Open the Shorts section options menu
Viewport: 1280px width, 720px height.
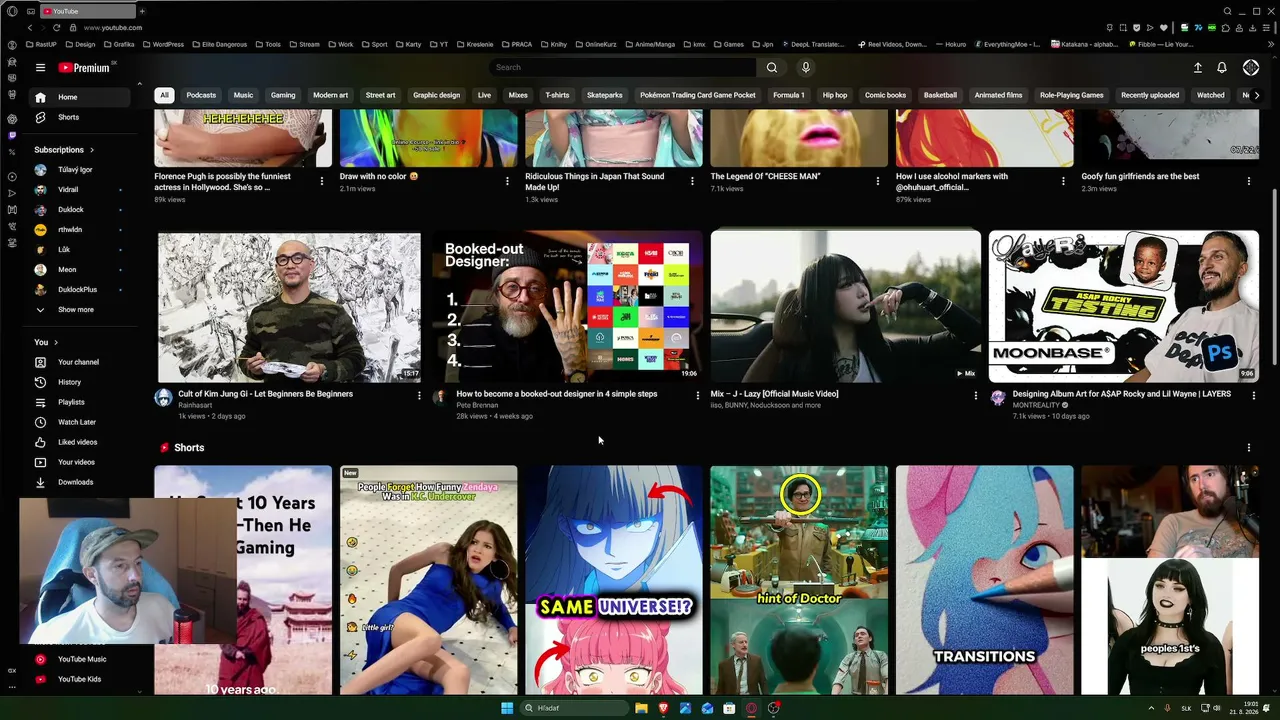pyautogui.click(x=1248, y=448)
